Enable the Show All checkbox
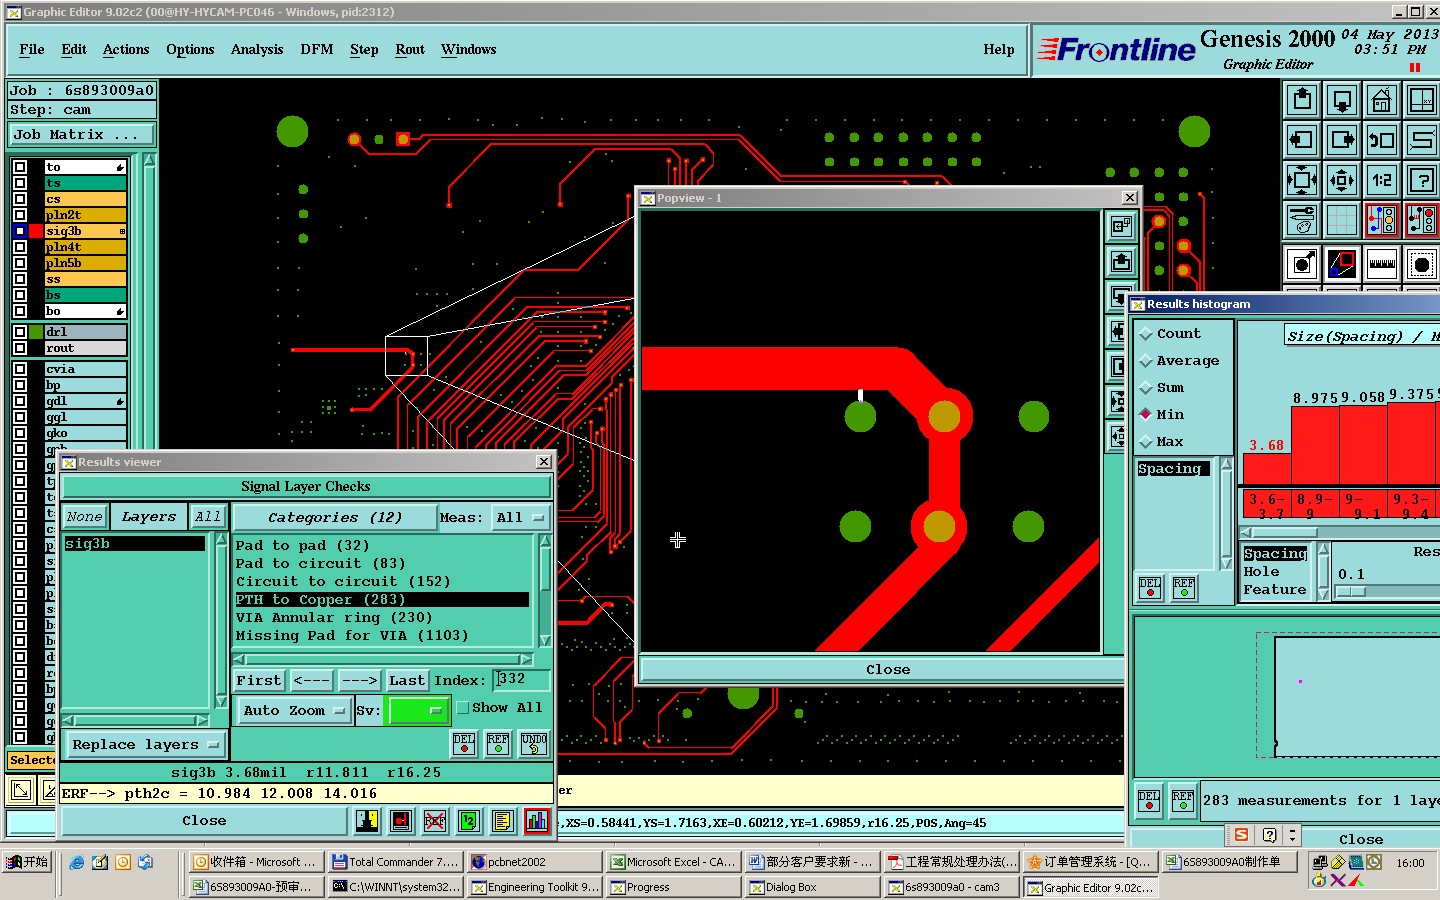 click(x=463, y=708)
